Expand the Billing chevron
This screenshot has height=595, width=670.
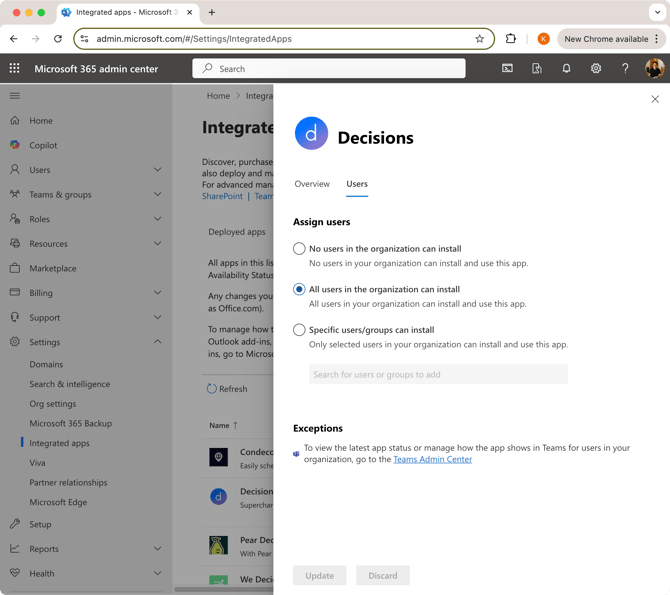[158, 292]
